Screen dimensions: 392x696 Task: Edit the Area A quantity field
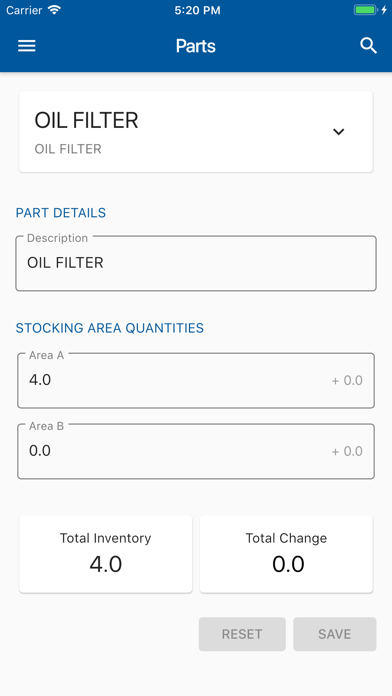pos(196,380)
